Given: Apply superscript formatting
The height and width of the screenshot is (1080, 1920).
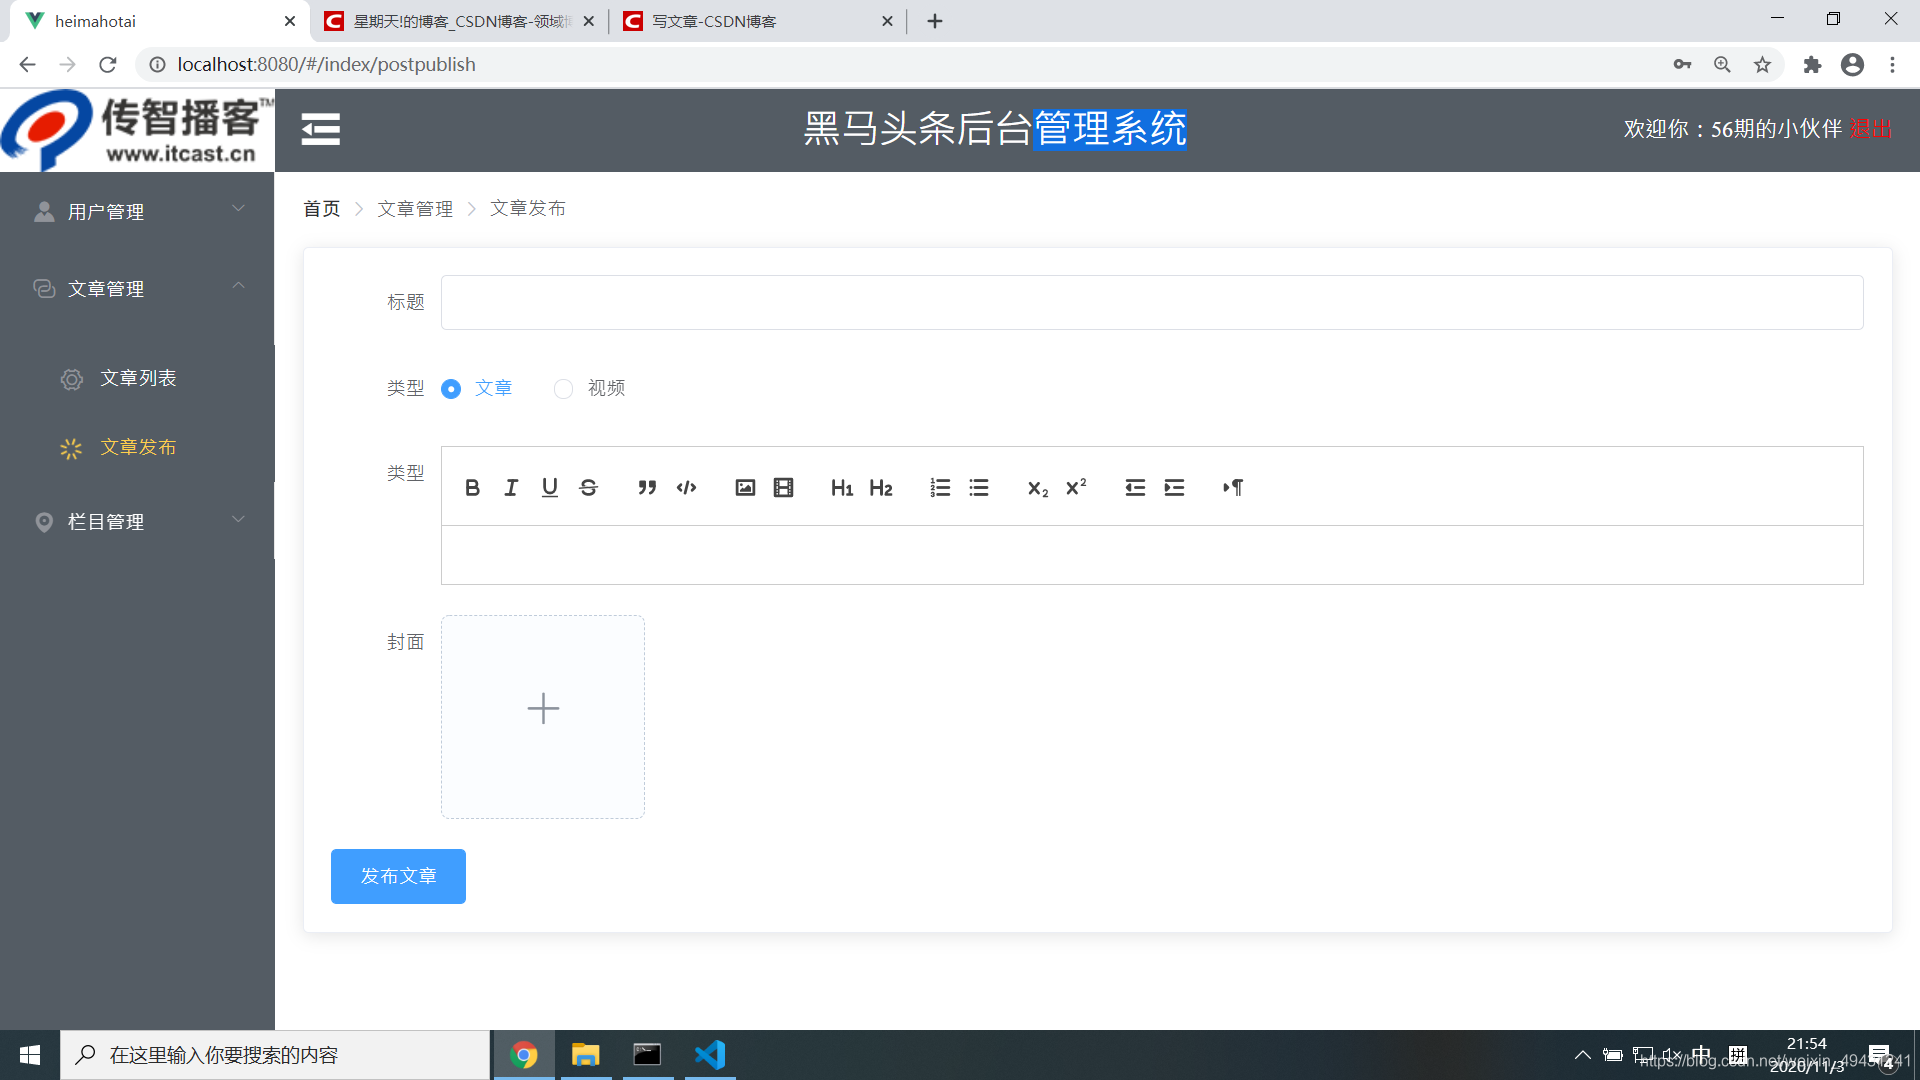Looking at the screenshot, I should (x=1076, y=487).
